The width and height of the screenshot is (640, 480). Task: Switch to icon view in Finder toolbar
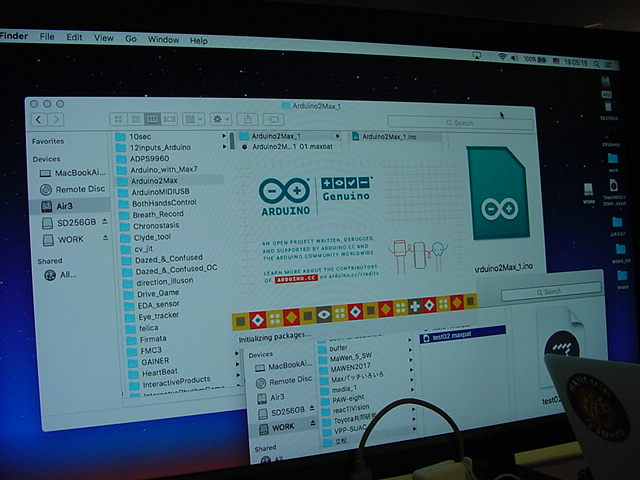point(118,119)
